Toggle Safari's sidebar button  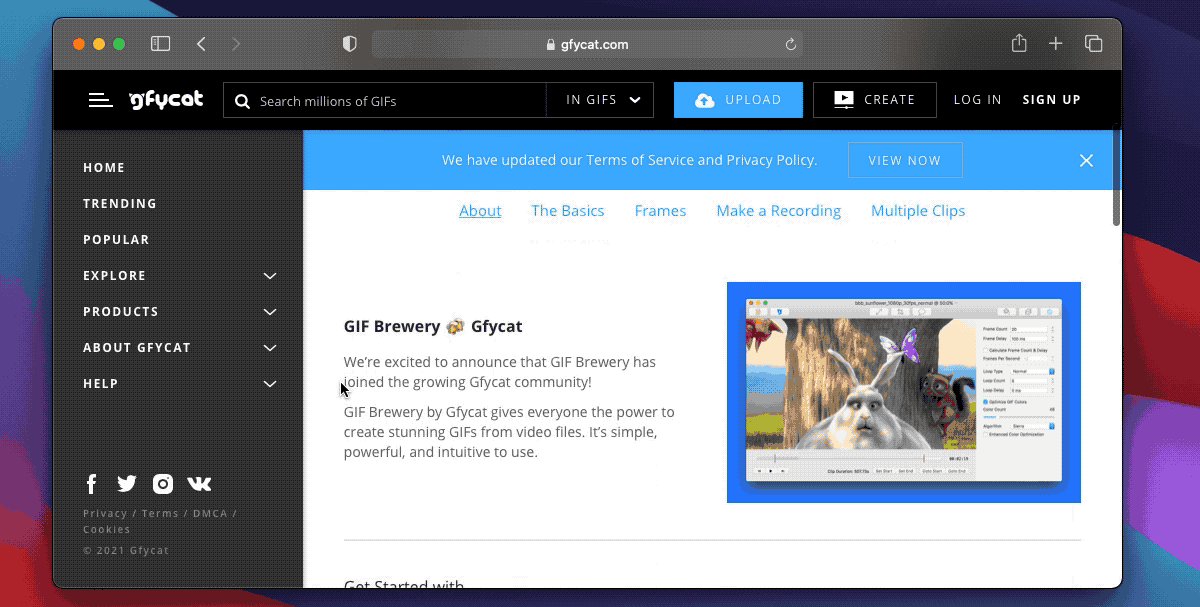point(160,44)
